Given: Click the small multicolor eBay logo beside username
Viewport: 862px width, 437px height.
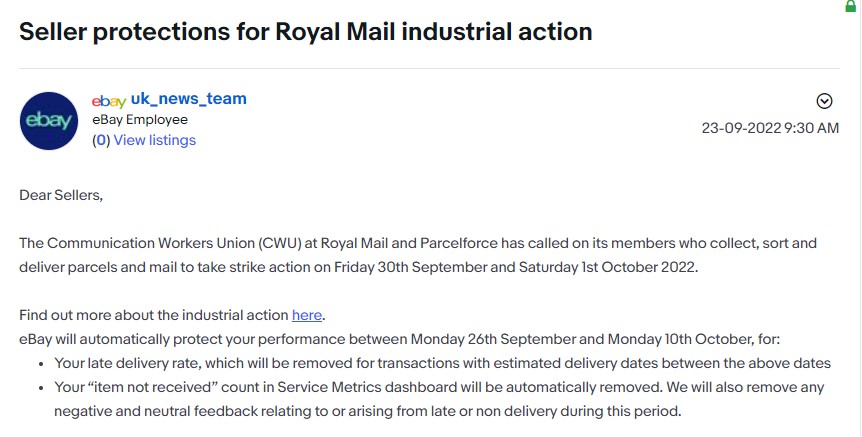Looking at the screenshot, I should point(109,101).
